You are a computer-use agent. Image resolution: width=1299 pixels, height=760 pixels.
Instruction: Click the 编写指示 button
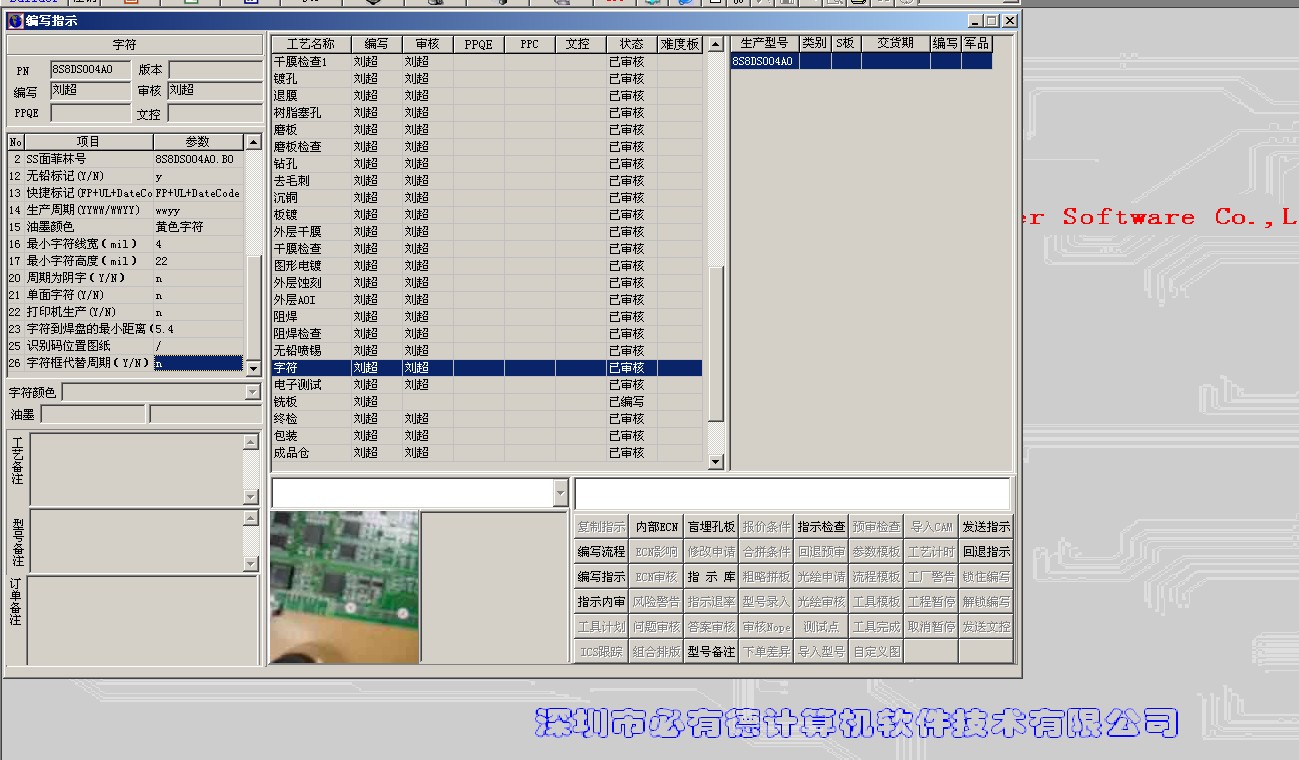tap(601, 576)
